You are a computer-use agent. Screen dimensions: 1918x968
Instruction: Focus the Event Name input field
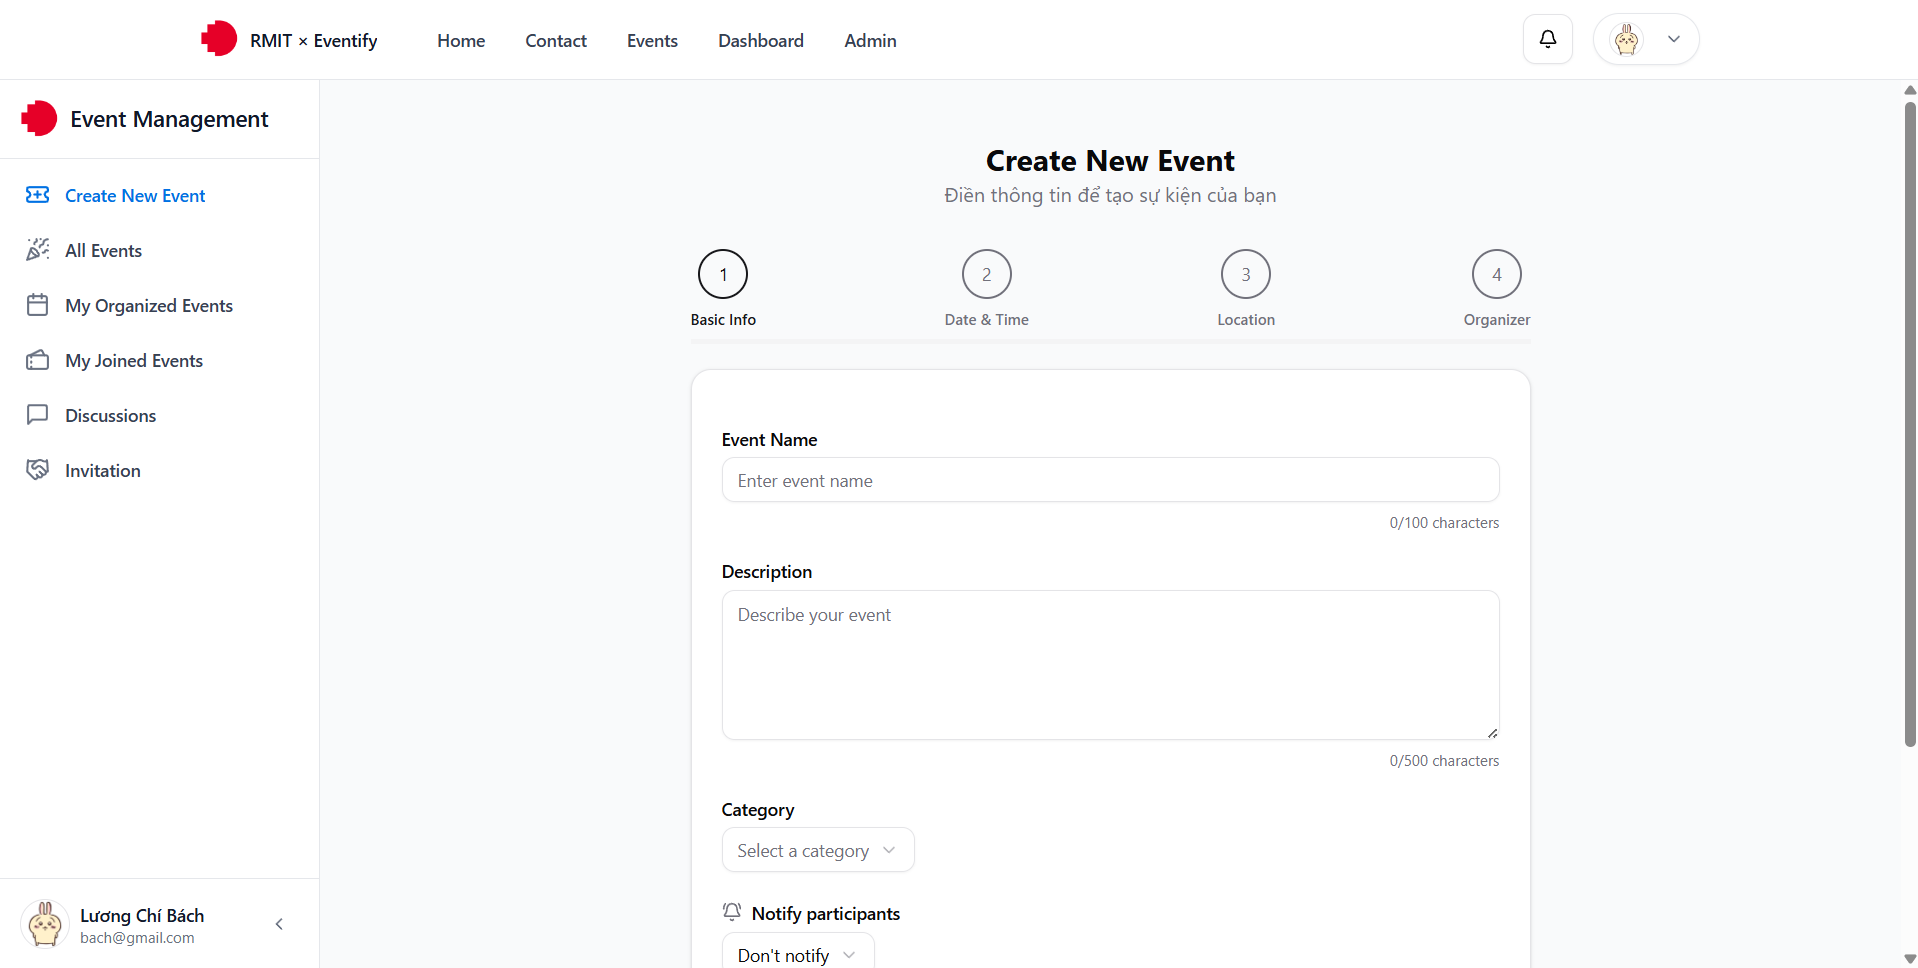coord(1110,480)
